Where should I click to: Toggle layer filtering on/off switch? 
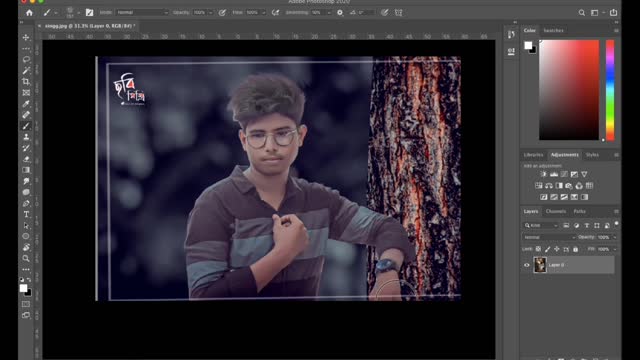[616, 224]
